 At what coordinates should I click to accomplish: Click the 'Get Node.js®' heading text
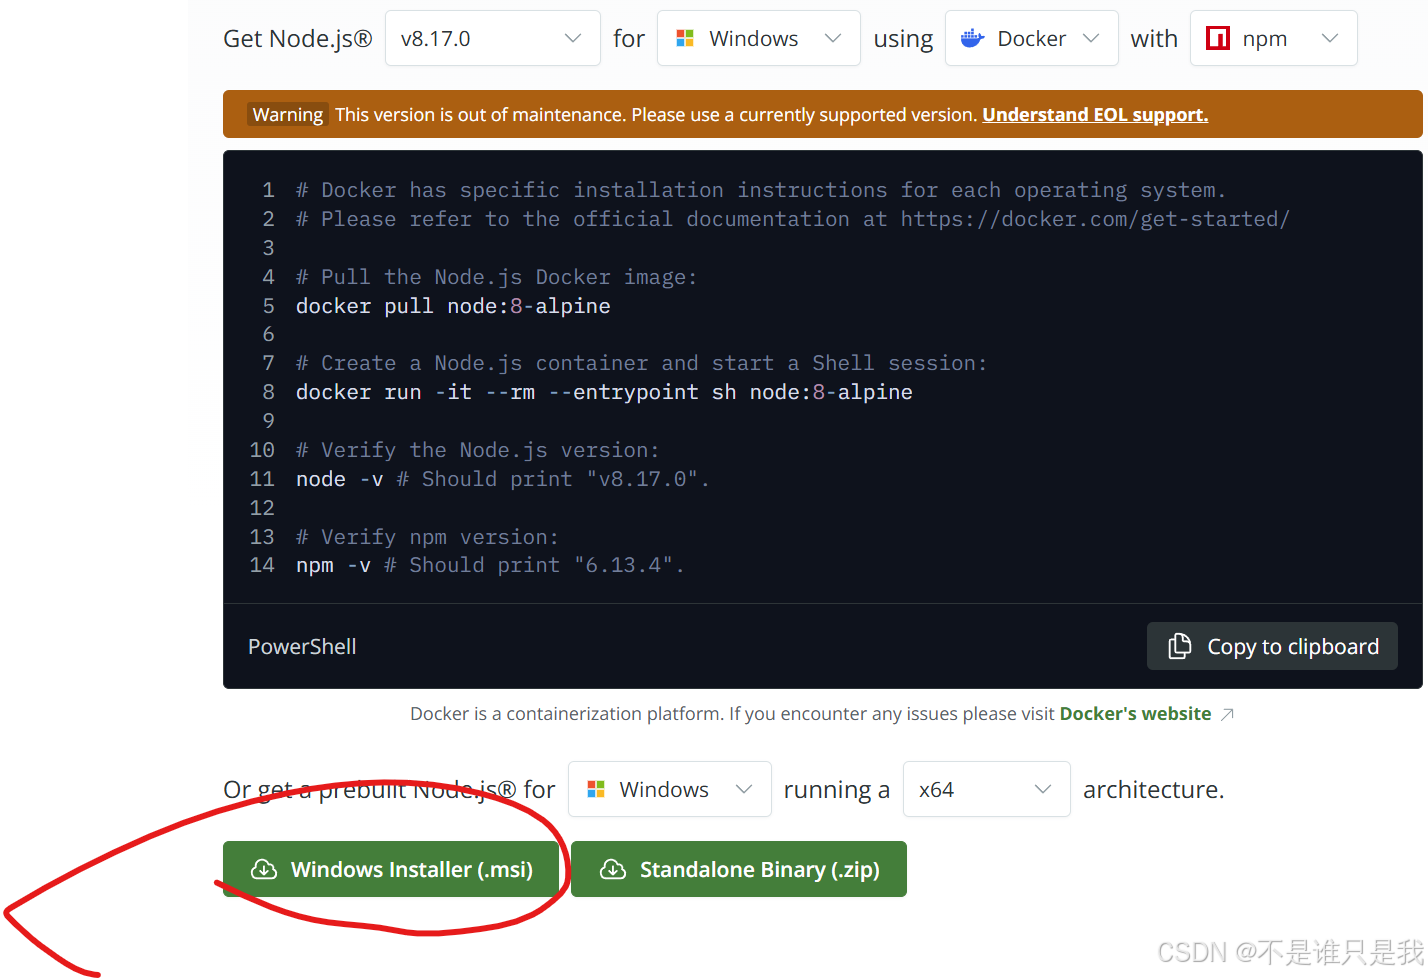(298, 39)
